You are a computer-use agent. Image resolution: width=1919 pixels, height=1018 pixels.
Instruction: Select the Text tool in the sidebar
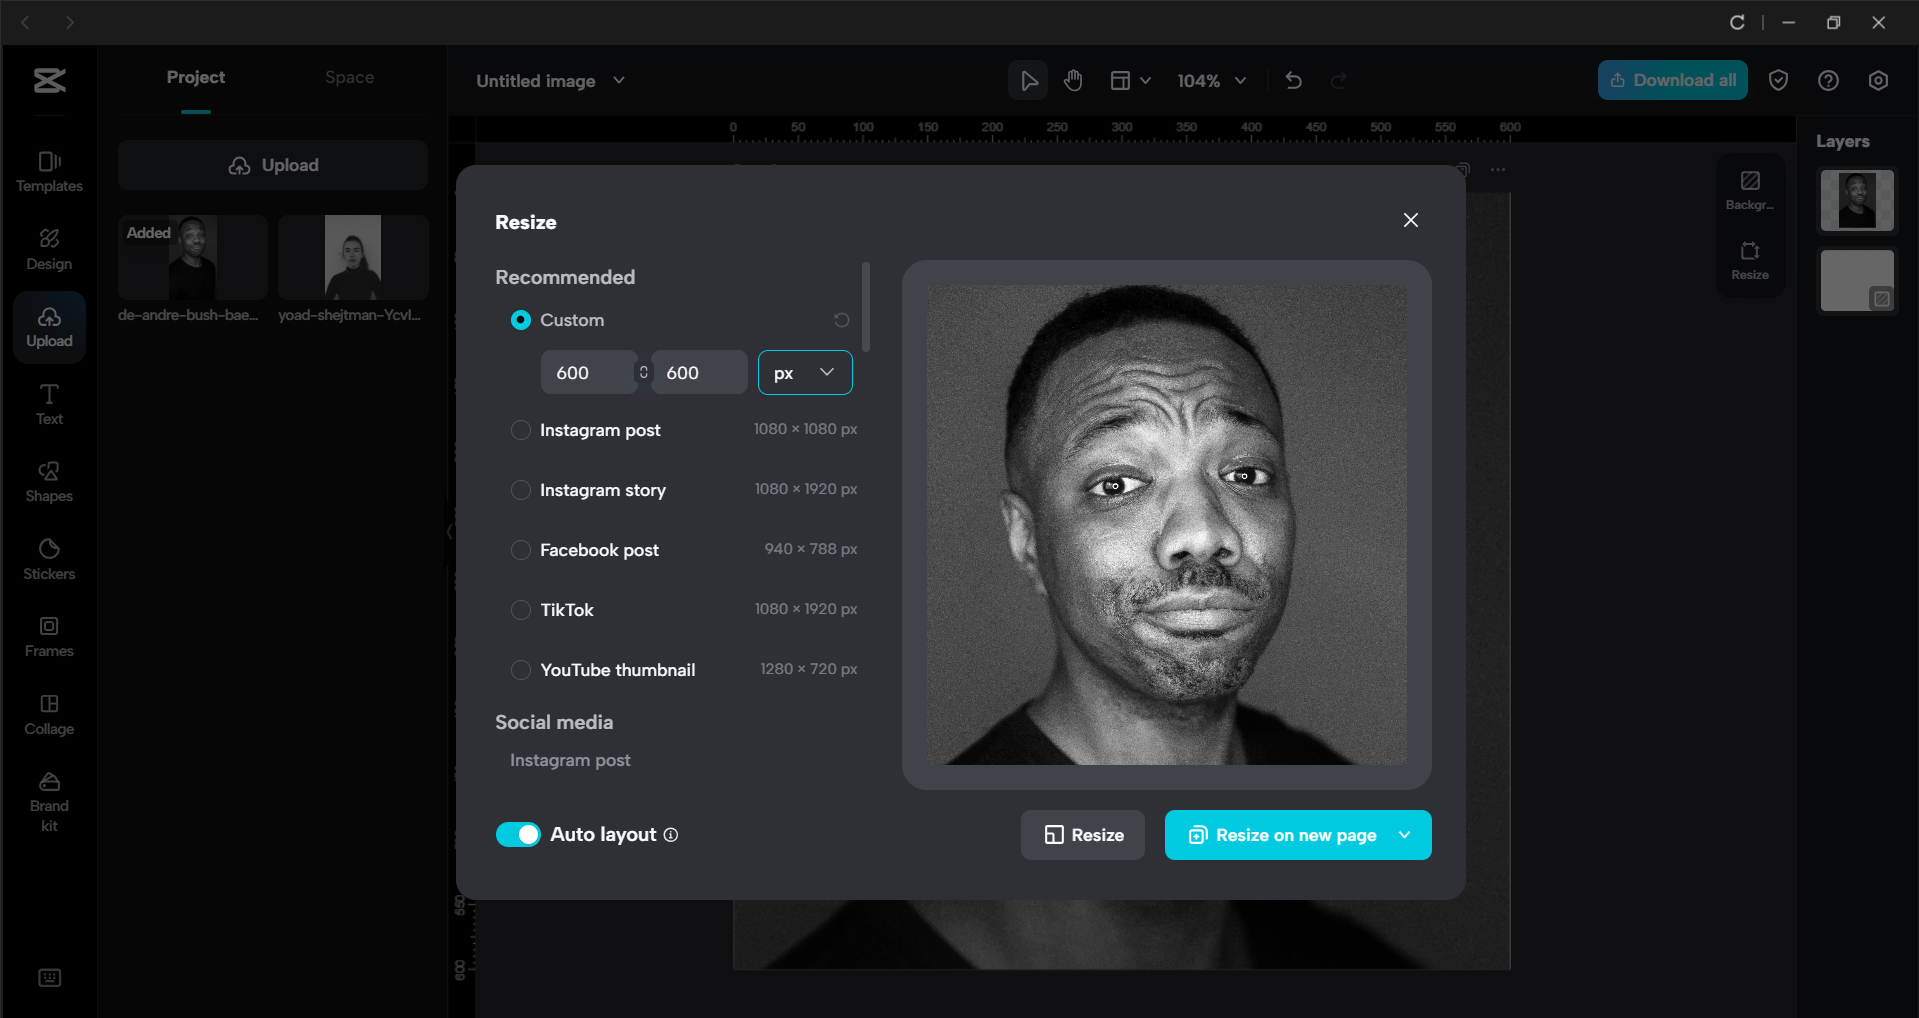click(x=48, y=403)
